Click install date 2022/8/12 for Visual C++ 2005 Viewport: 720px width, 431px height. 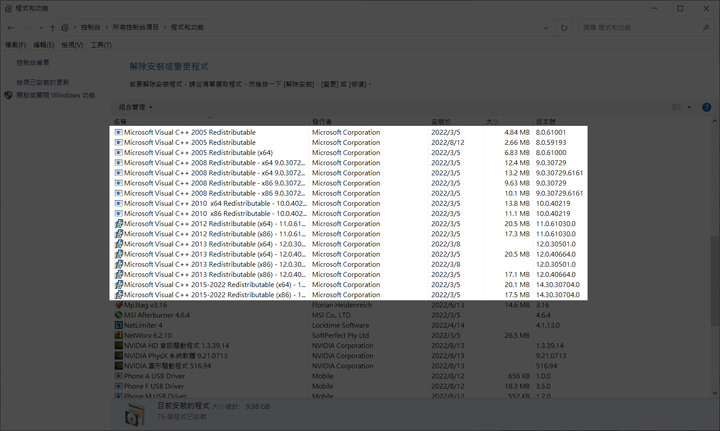(x=448, y=142)
